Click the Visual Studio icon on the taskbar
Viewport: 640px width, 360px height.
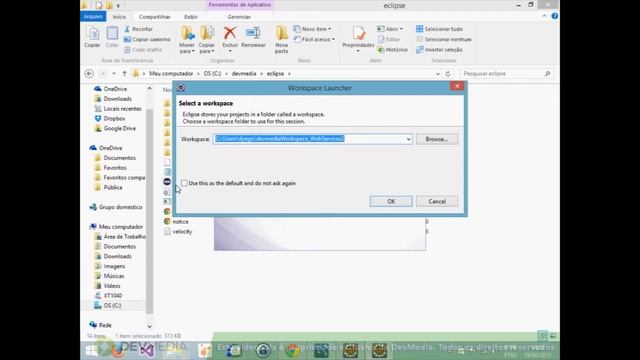147,350
